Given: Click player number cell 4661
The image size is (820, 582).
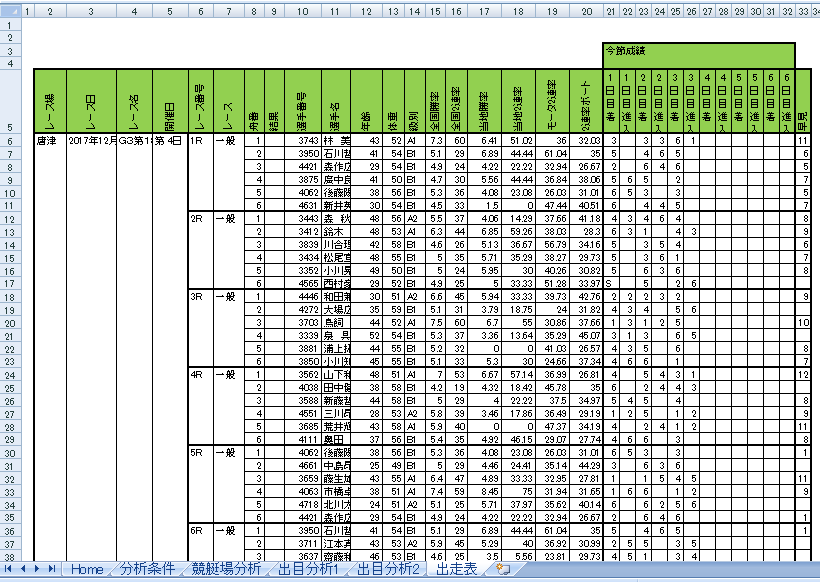Looking at the screenshot, I should tap(303, 466).
